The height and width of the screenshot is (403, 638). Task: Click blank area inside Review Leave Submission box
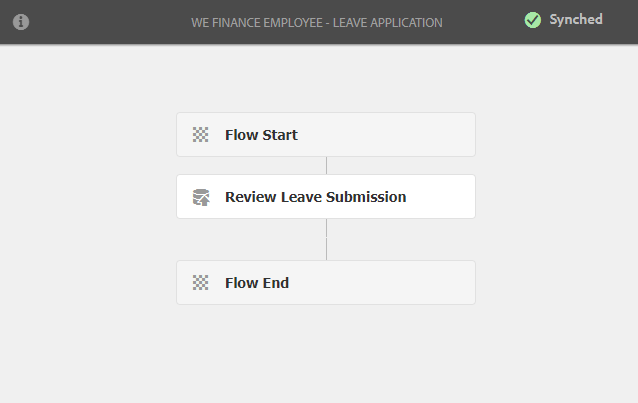(x=441, y=197)
